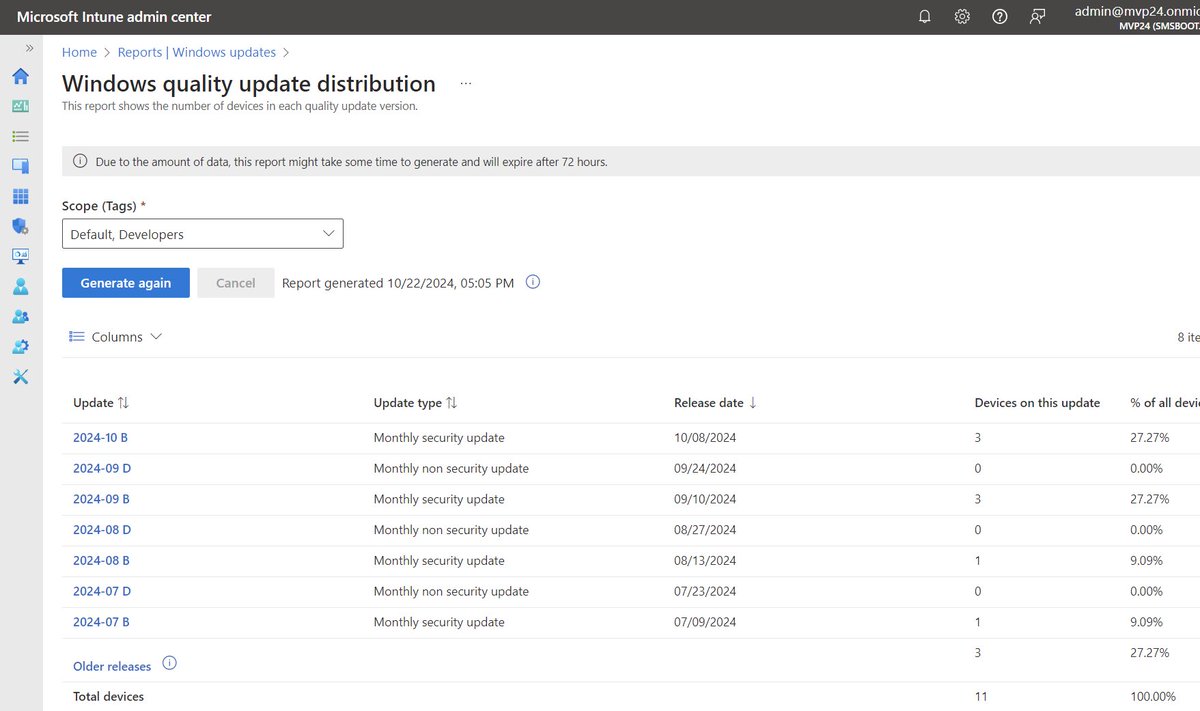The width and height of the screenshot is (1200, 711).
Task: Open the 2024-10 B update link
Action: click(101, 438)
